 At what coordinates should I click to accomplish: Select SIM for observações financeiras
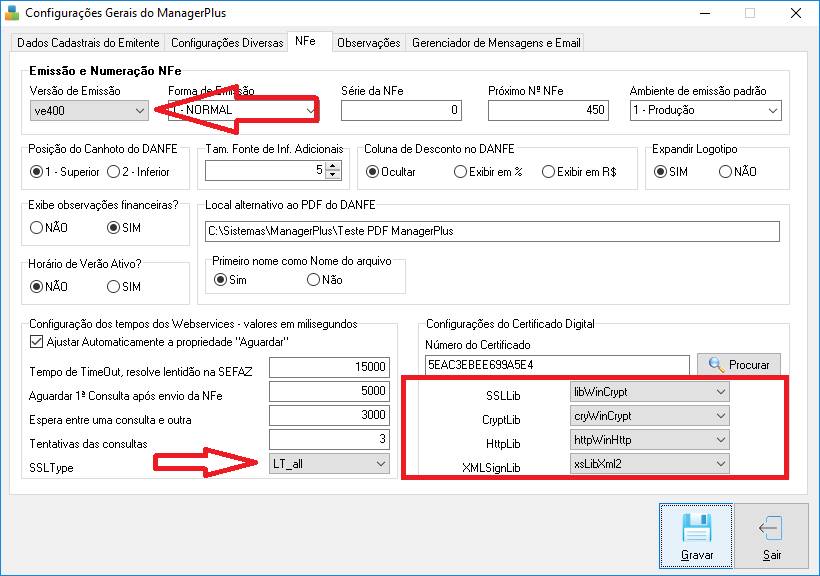[124, 228]
